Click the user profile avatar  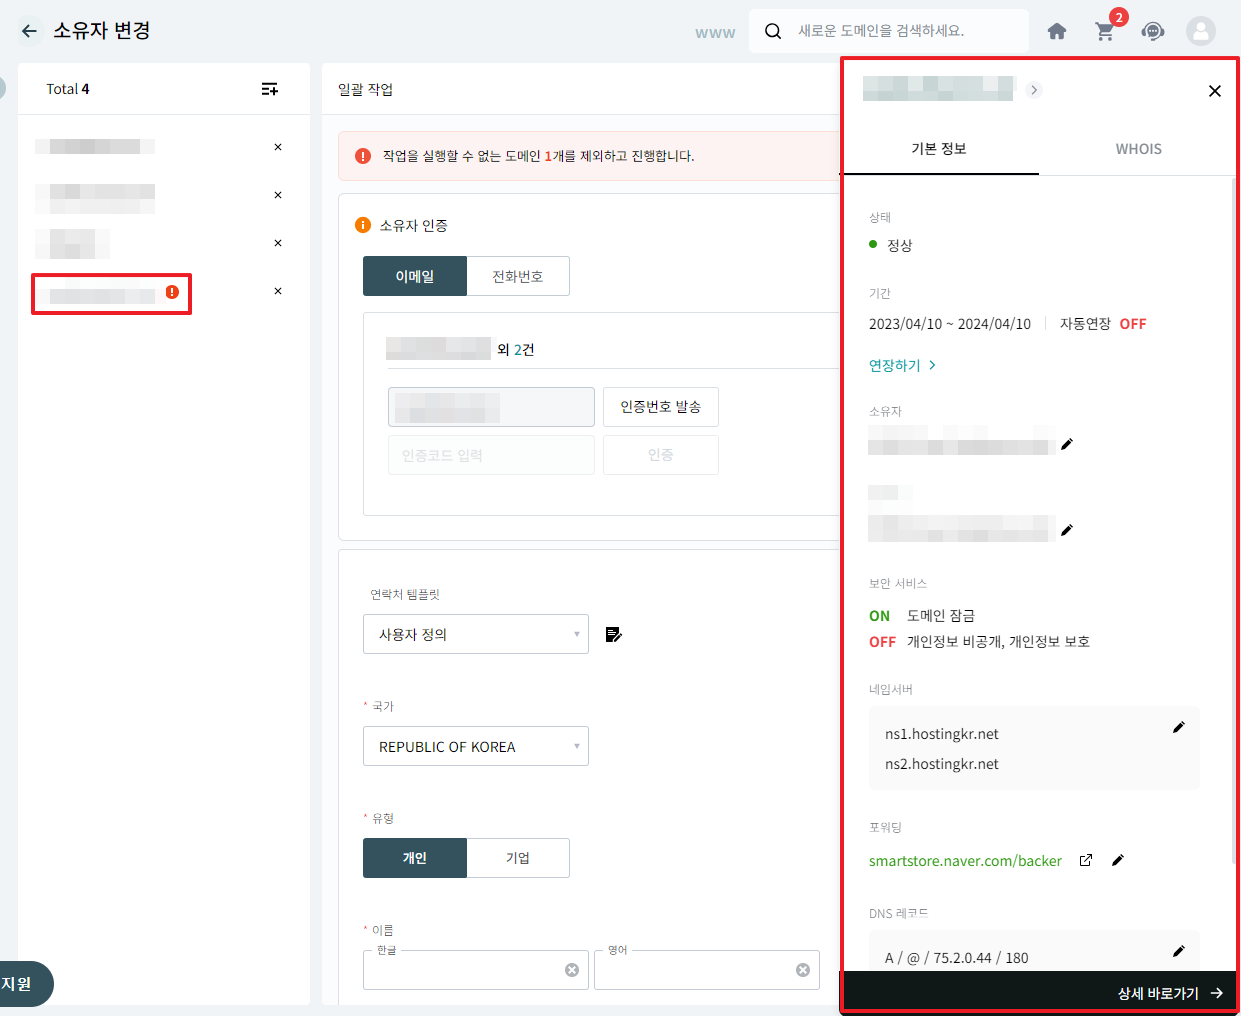pos(1200,31)
